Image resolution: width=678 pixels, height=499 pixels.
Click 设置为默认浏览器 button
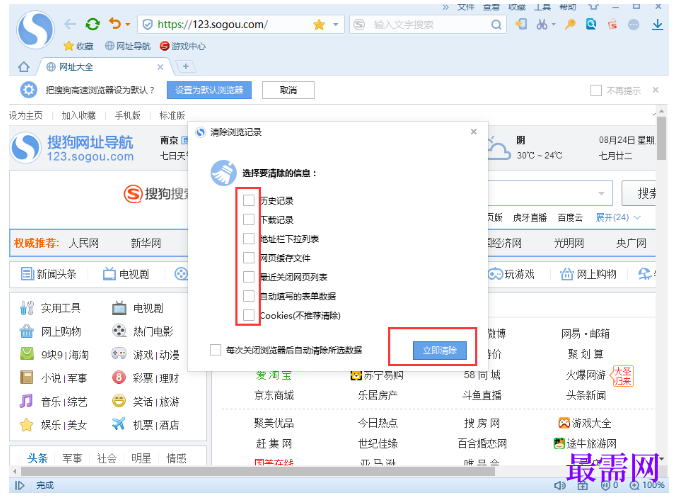pyautogui.click(x=209, y=90)
